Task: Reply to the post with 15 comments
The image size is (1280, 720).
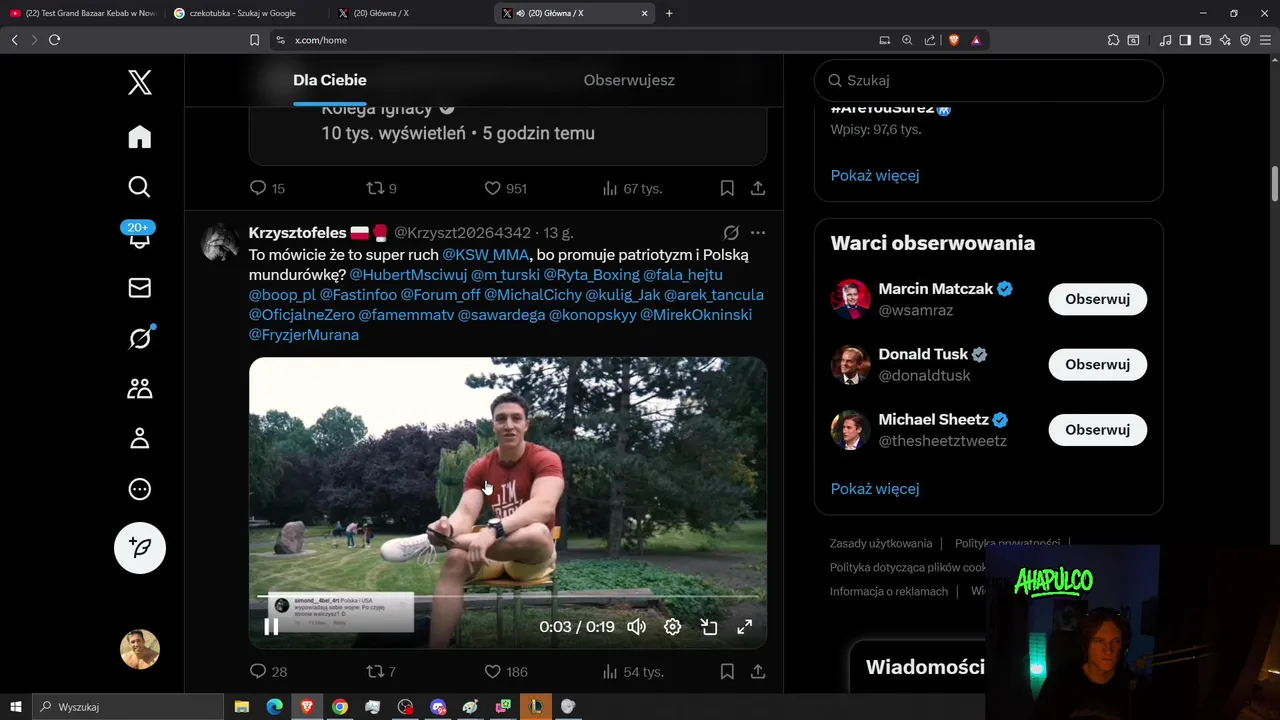Action: 267,188
